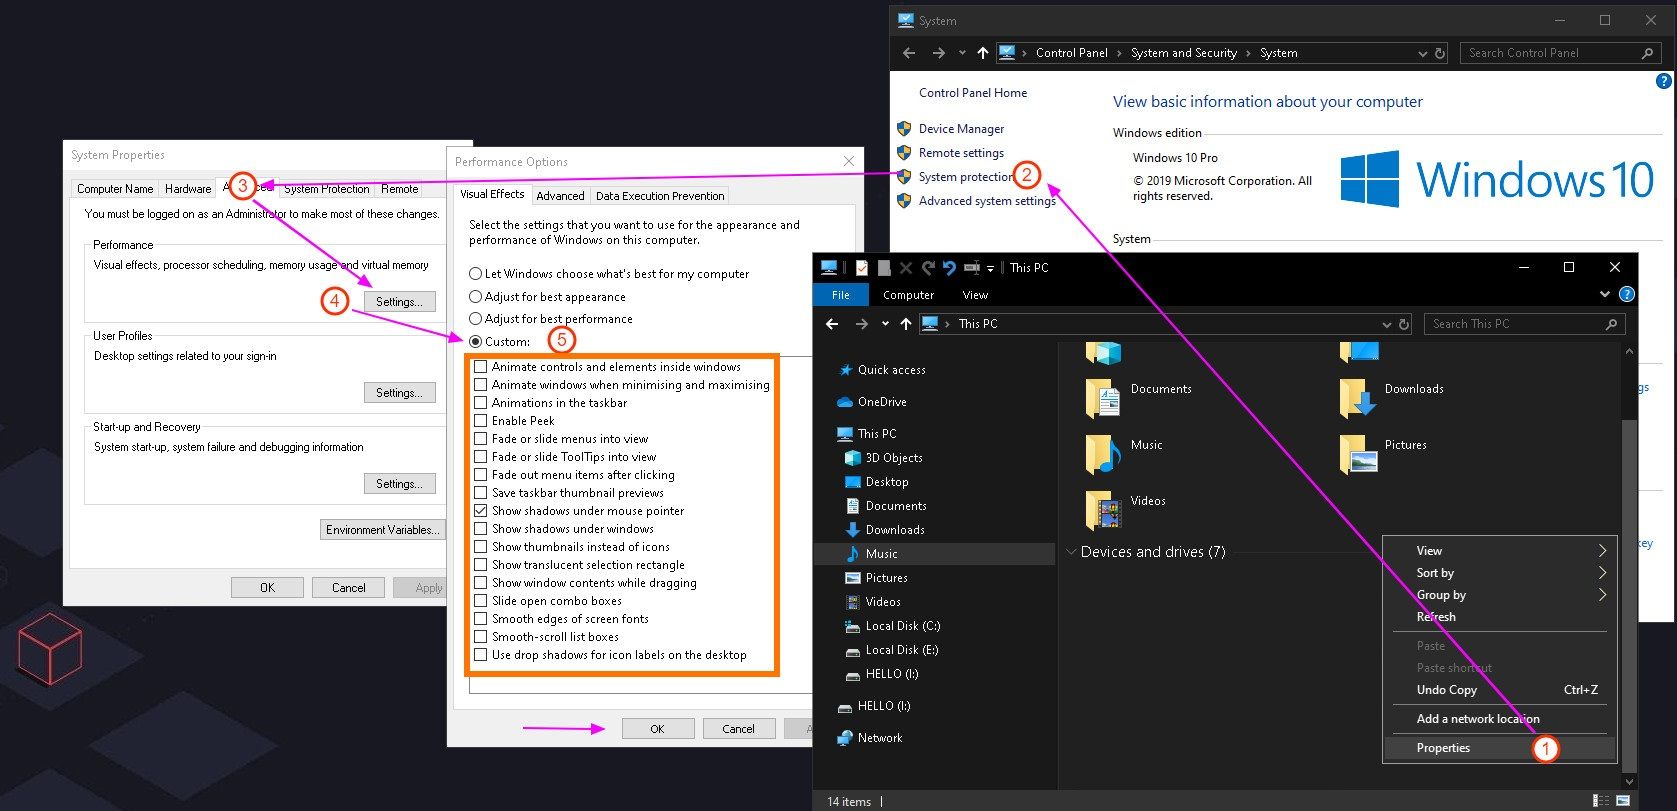This screenshot has height=811, width=1677.
Task: Open Customize Quick Access Toolbar dropdown
Action: coord(990,268)
